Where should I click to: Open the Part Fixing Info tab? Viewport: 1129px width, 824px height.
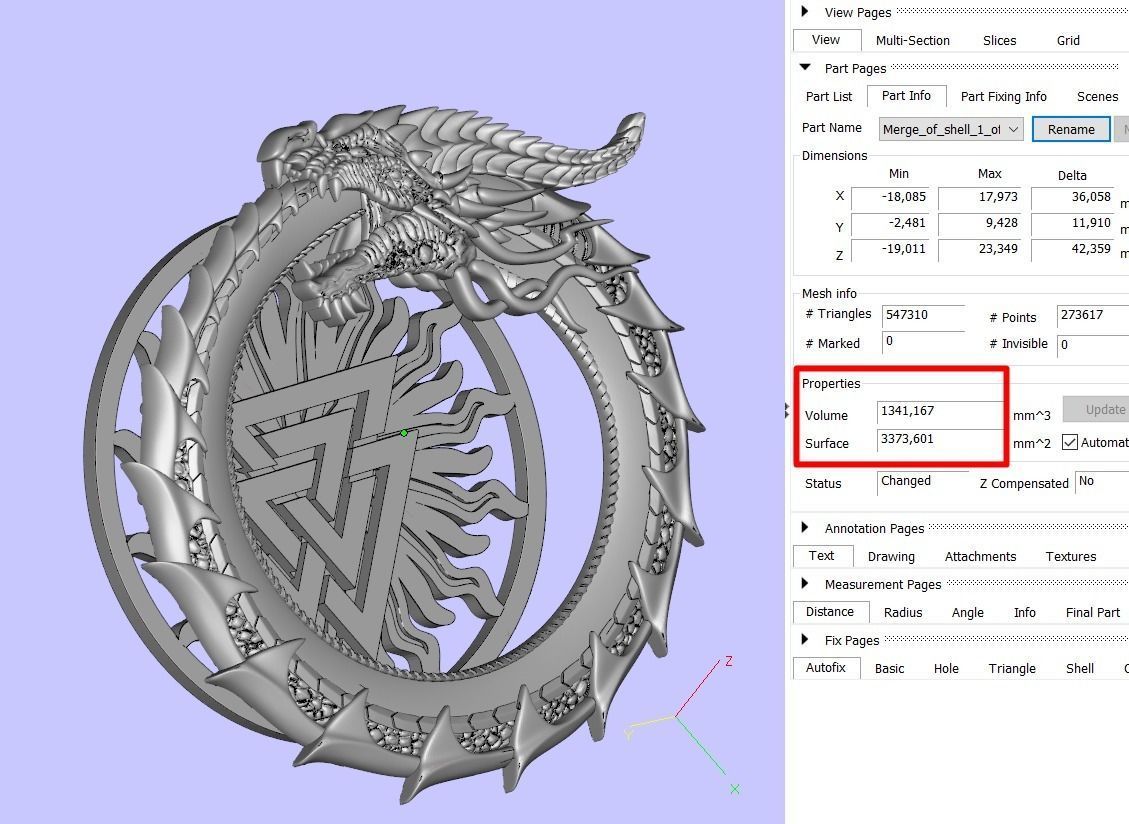click(1003, 97)
